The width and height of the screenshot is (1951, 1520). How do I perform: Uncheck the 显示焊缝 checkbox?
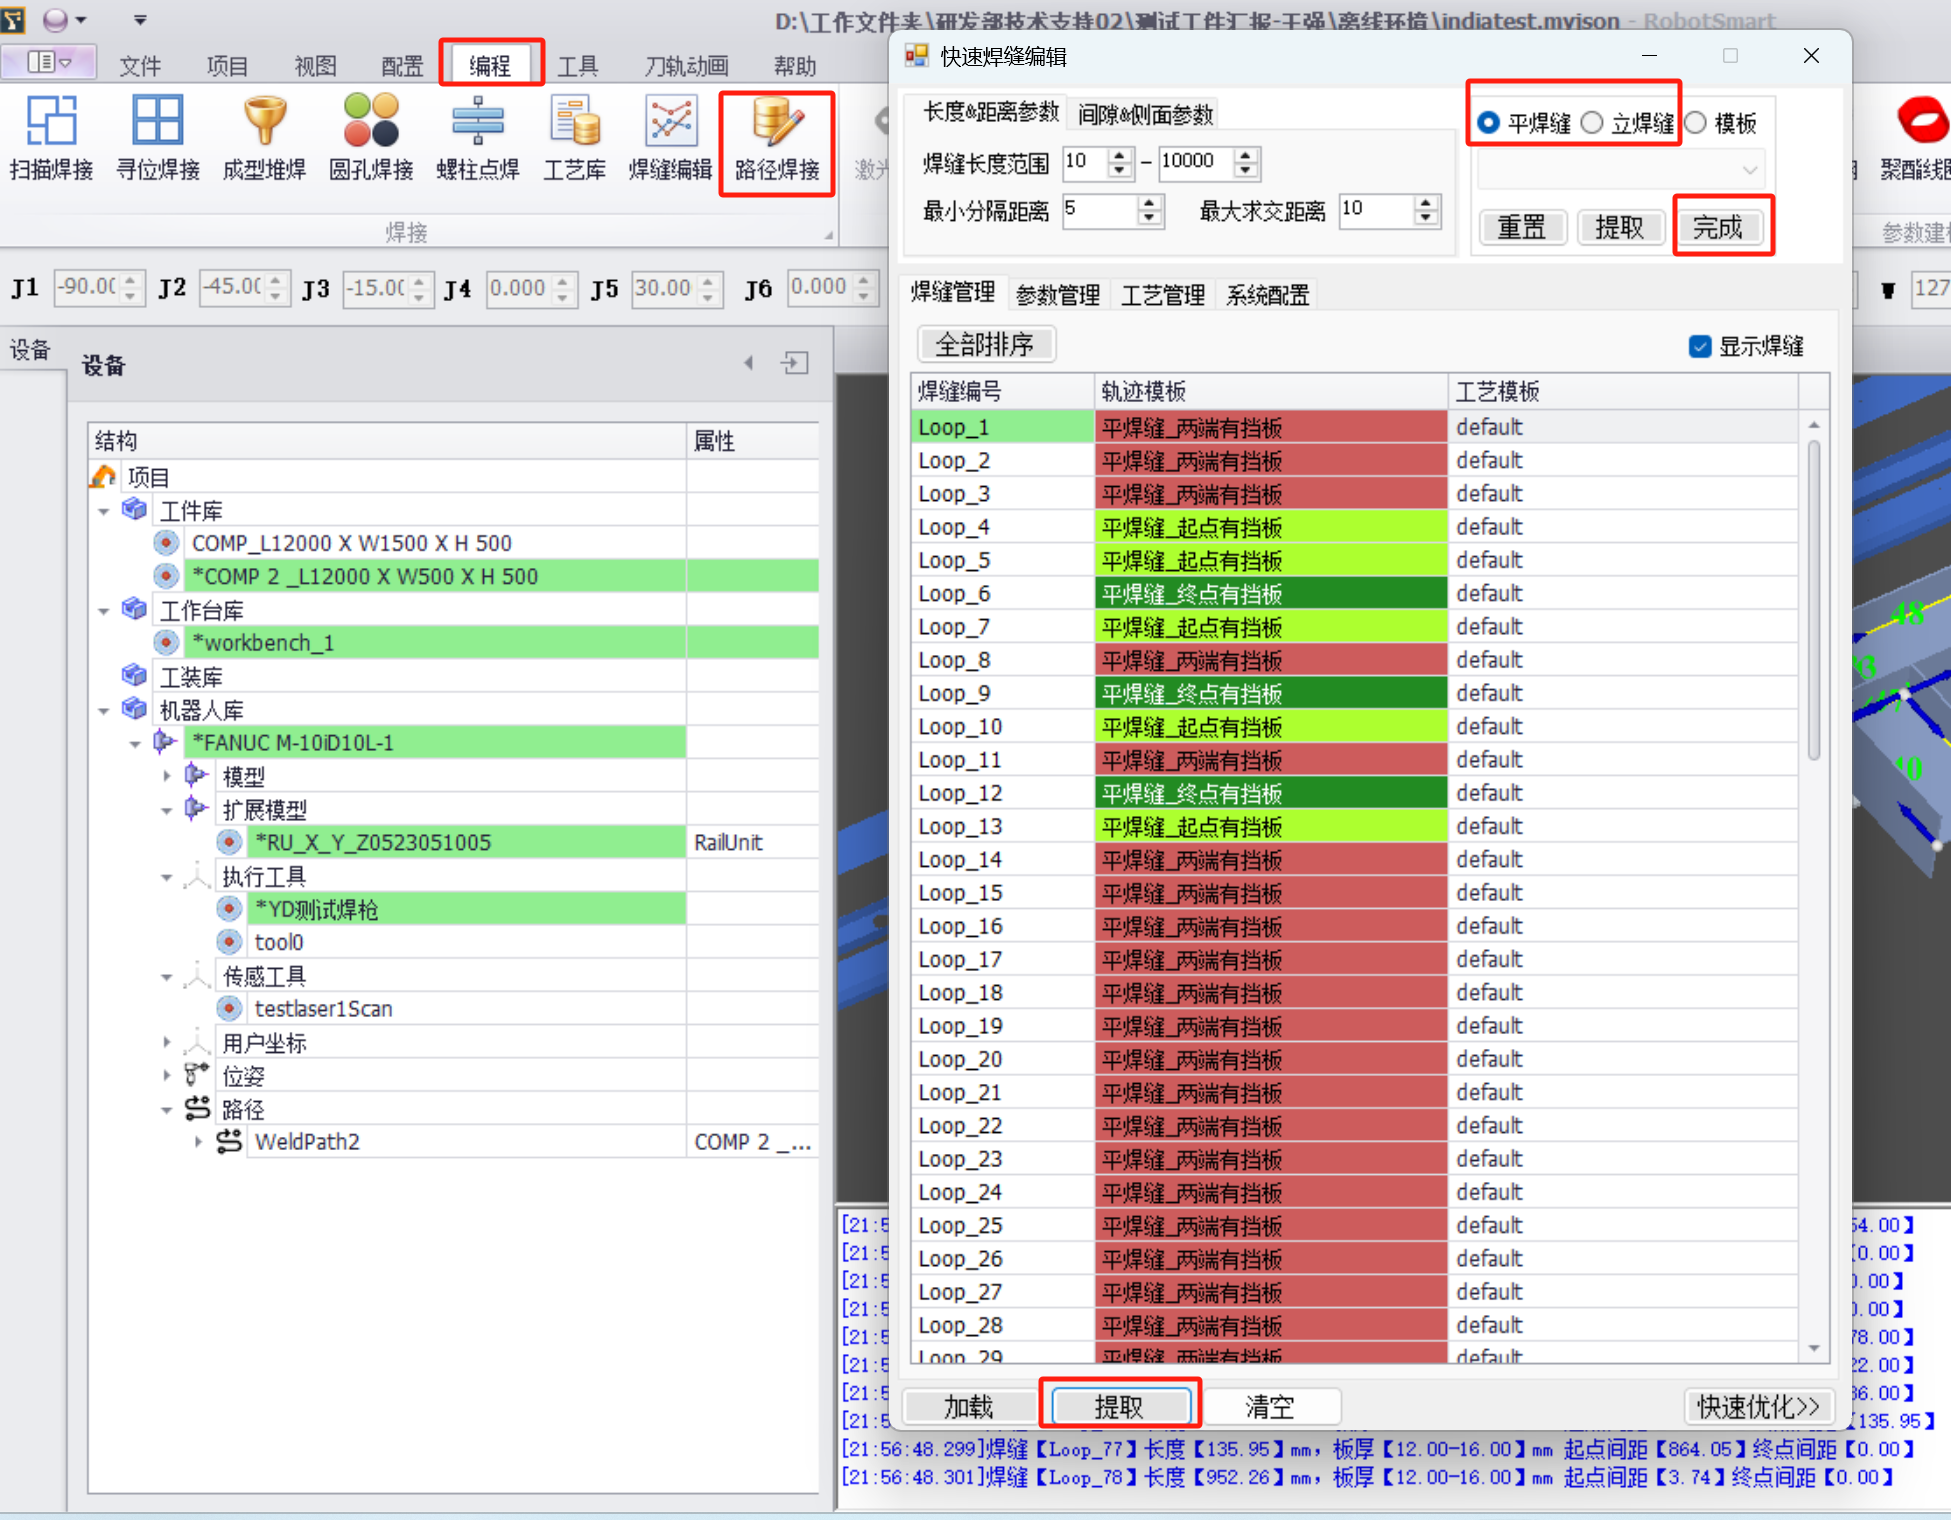click(1699, 347)
